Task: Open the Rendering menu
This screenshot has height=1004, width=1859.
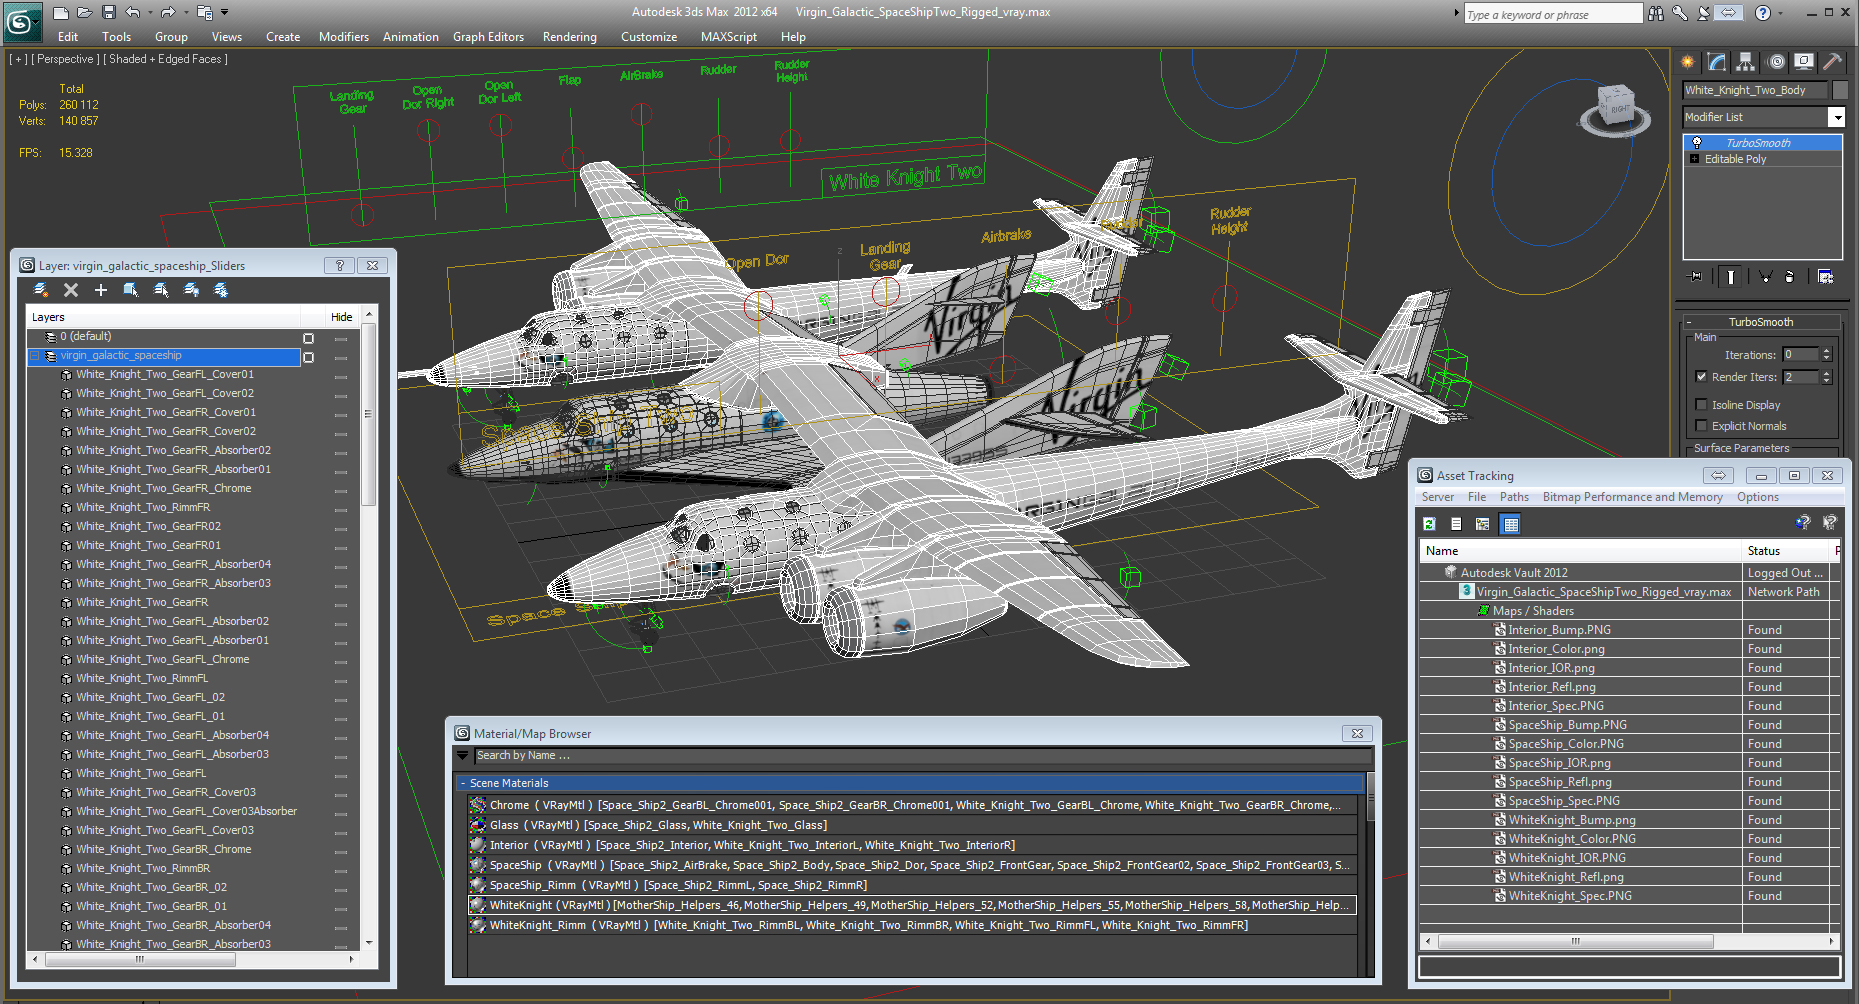Action: click(x=570, y=37)
